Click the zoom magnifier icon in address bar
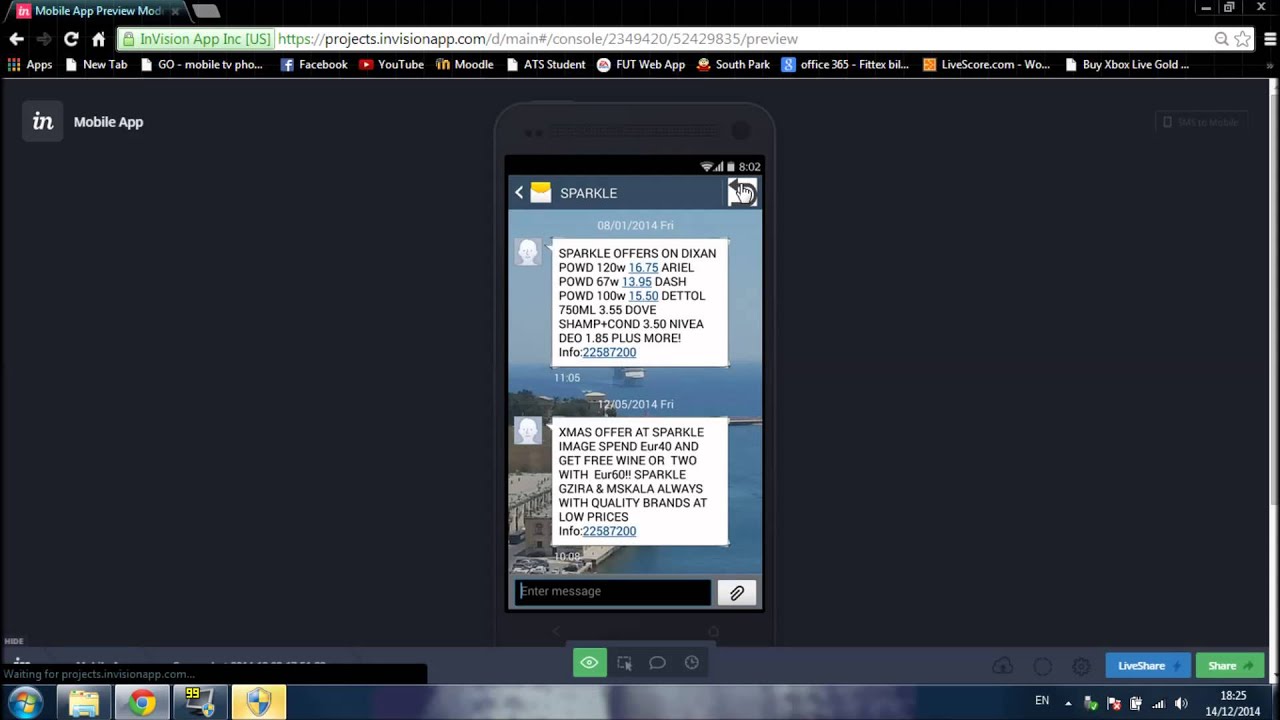Image resolution: width=1280 pixels, height=720 pixels. pyautogui.click(x=1221, y=39)
